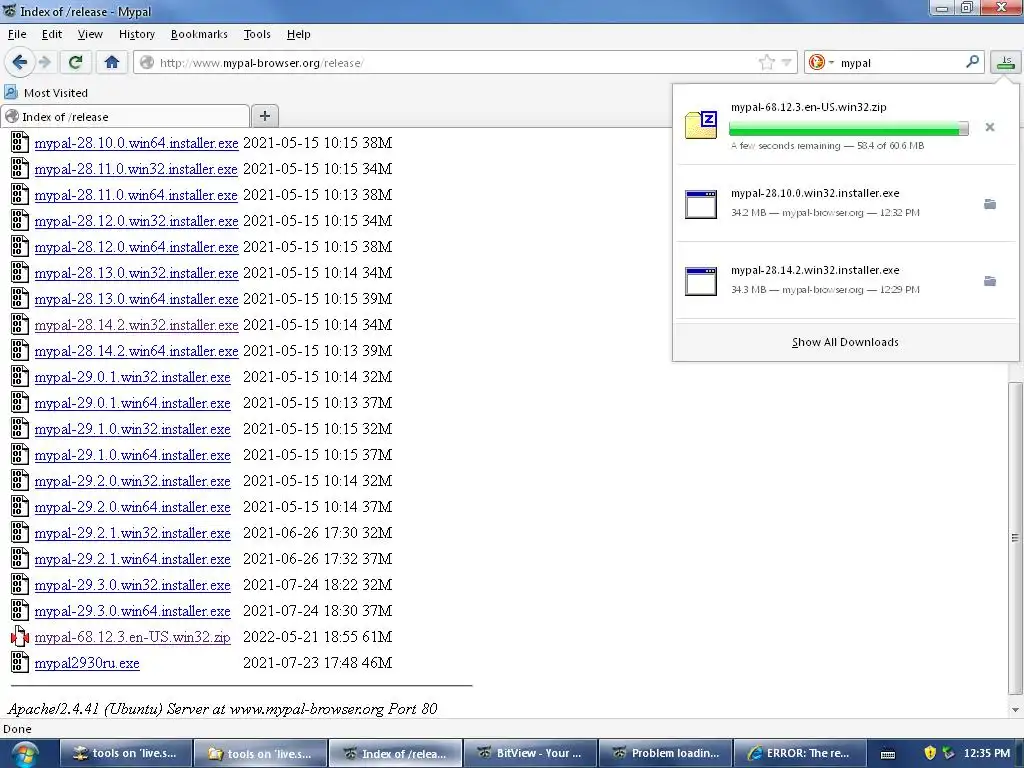Click the zip file icon in downloads panel
Screen dimensions: 1024x768
click(x=701, y=125)
